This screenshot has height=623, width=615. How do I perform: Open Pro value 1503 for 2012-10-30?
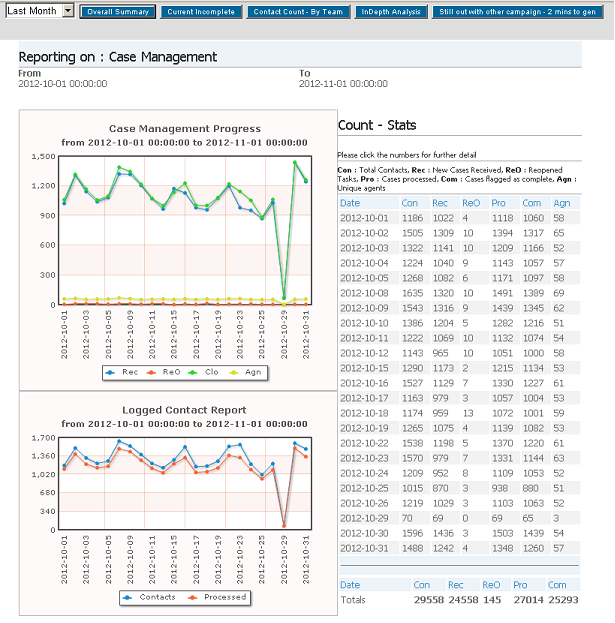coord(502,534)
